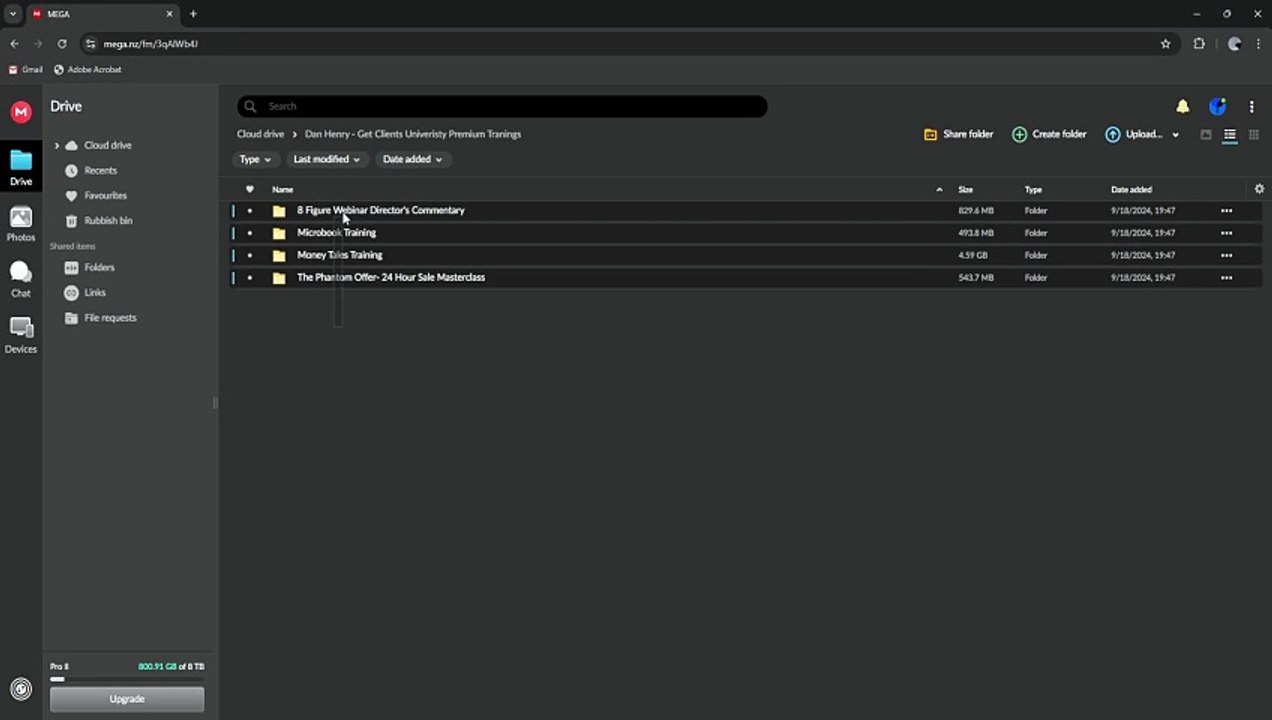Click the Upgrade button
Viewport: 1272px width, 720px height.
tap(127, 699)
